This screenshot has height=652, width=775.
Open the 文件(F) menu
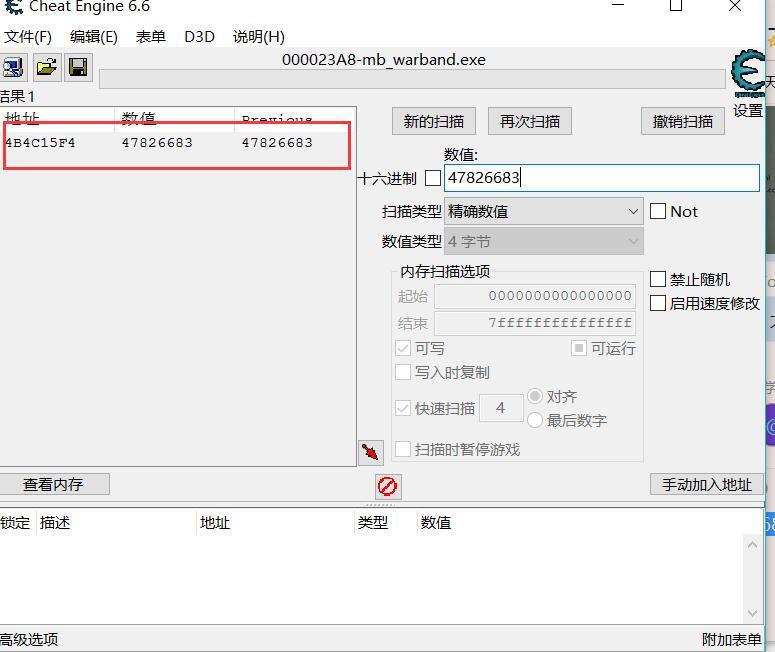pyautogui.click(x=28, y=37)
